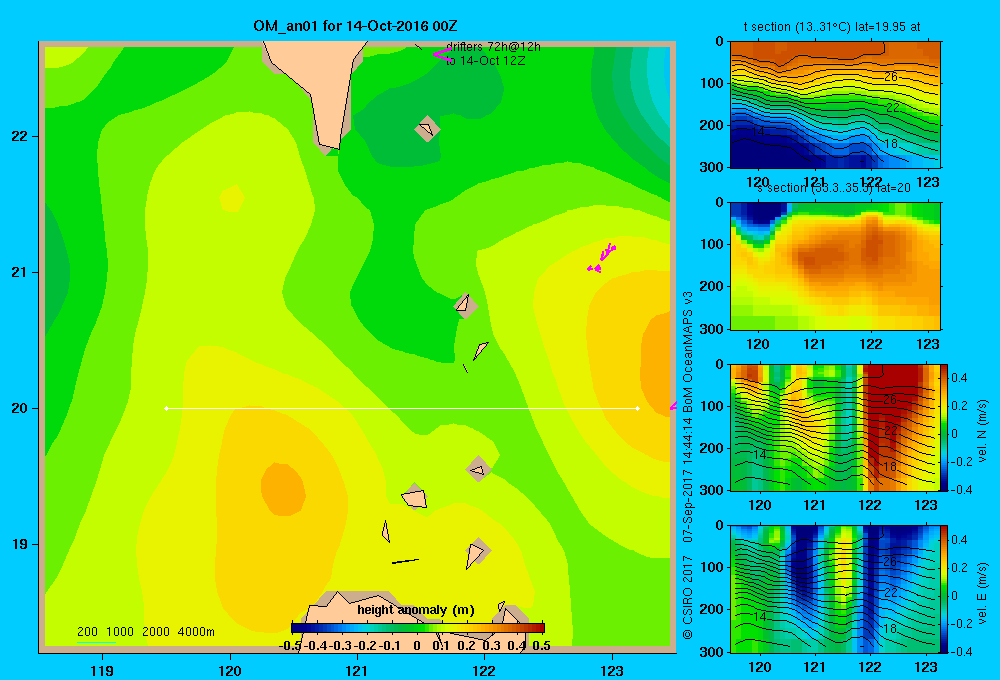Click the Taiwan landmass at top of map
The height and width of the screenshot is (680, 1000).
pos(317,83)
